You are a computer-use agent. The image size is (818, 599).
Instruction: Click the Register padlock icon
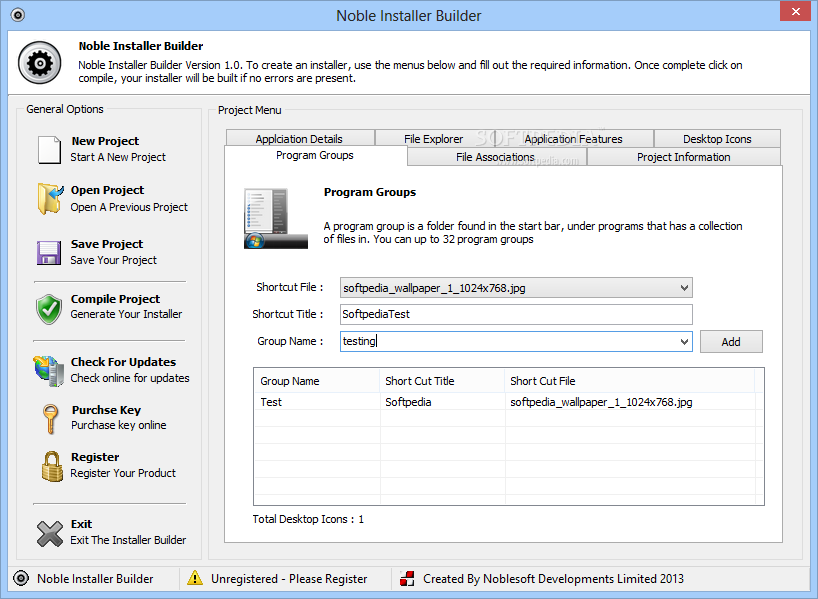click(x=52, y=466)
